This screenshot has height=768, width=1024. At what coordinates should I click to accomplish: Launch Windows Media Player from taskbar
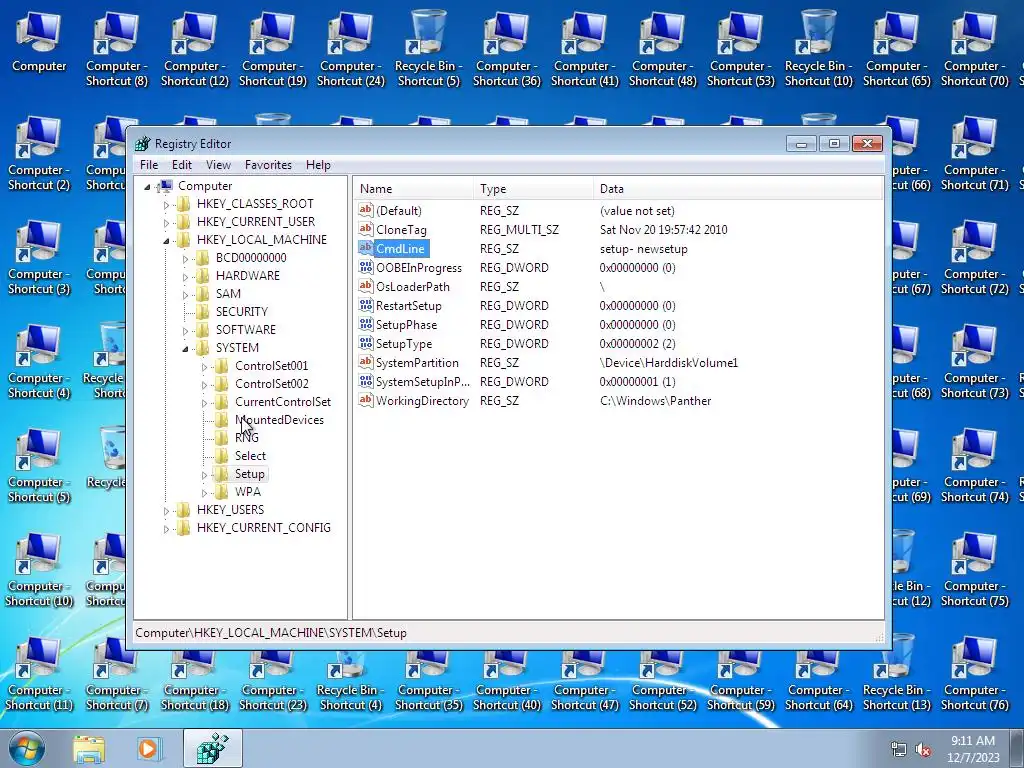click(148, 749)
